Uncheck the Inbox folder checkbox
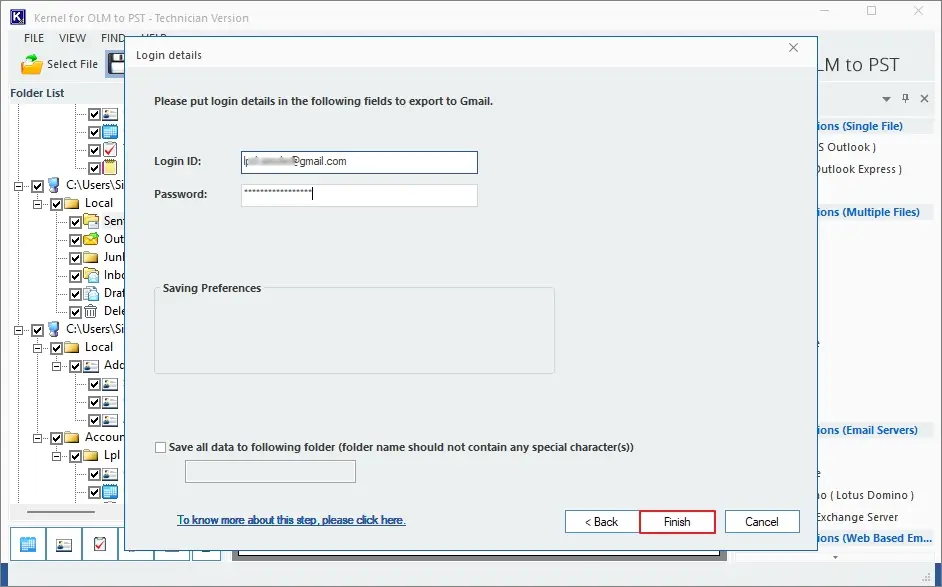942x587 pixels. 75,276
